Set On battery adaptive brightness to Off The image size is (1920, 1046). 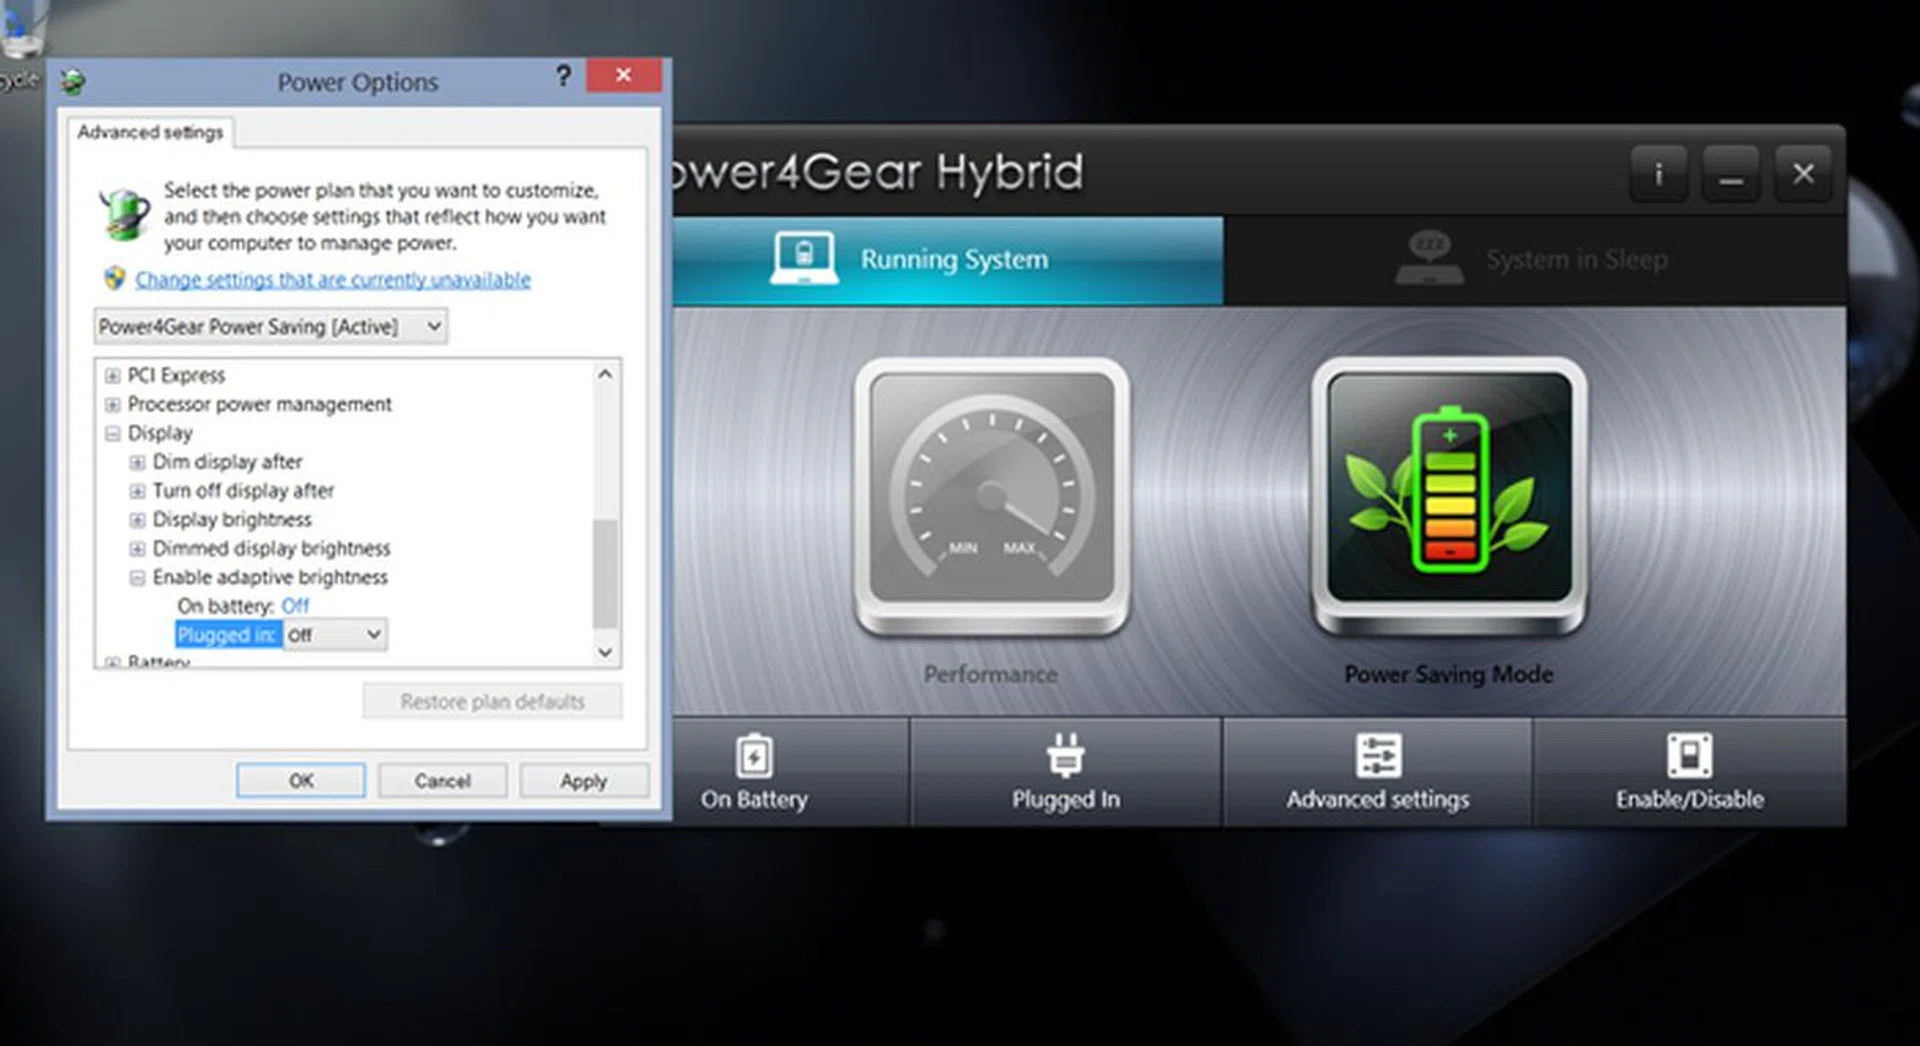tap(295, 606)
